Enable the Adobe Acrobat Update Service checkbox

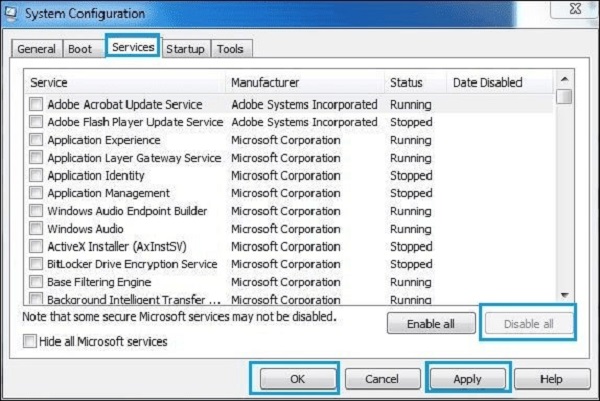coord(37,104)
